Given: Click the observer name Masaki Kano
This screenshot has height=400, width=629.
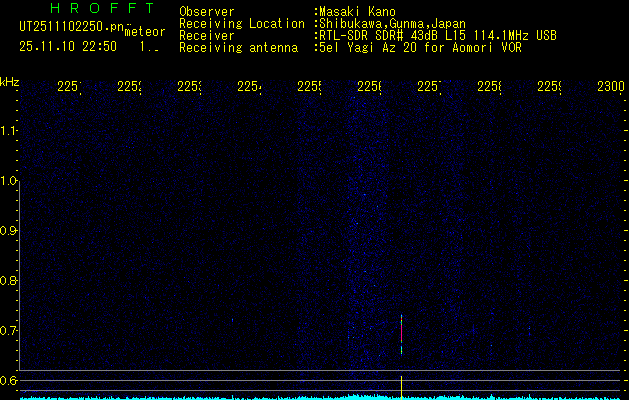Looking at the screenshot, I should coord(355,12).
